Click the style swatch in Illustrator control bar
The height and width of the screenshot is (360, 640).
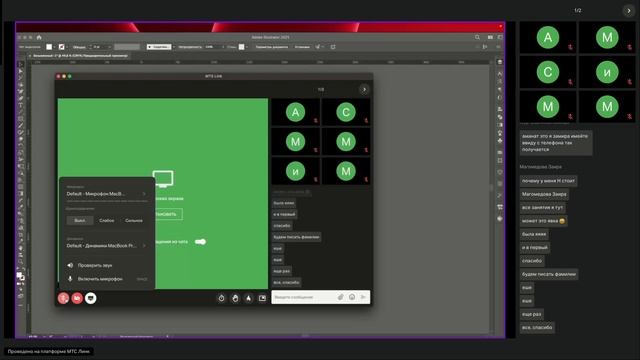click(242, 47)
